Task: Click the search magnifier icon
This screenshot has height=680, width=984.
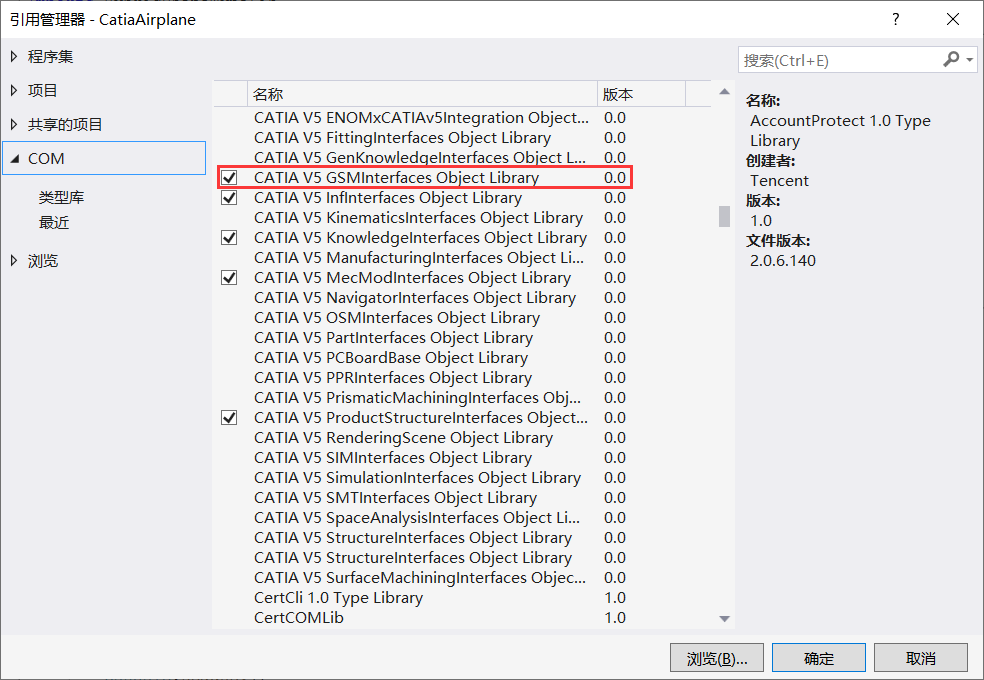Action: point(952,61)
